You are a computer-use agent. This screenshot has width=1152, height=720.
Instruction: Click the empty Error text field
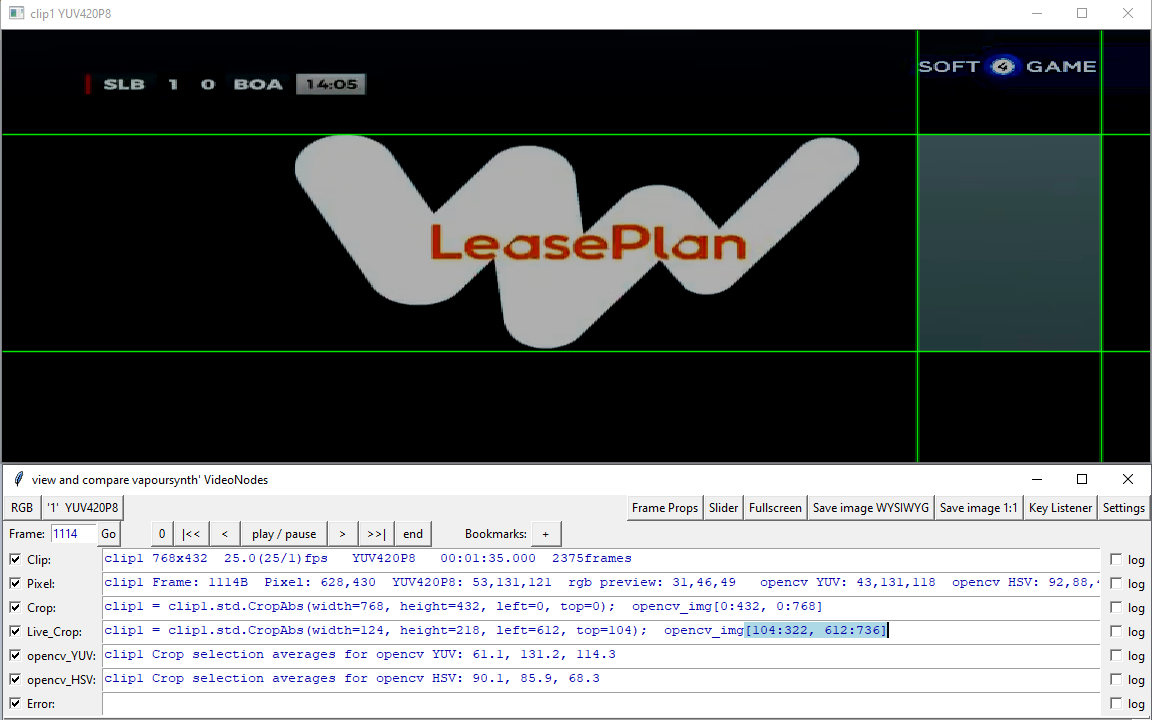[601, 704]
